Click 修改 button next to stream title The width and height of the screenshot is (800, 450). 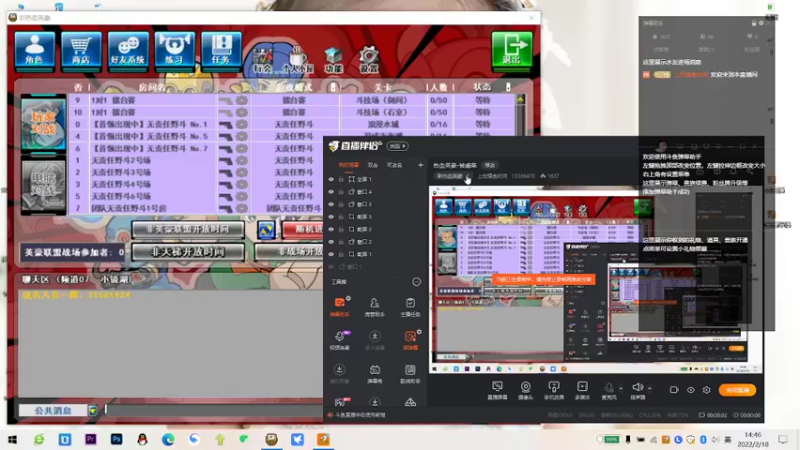[490, 165]
